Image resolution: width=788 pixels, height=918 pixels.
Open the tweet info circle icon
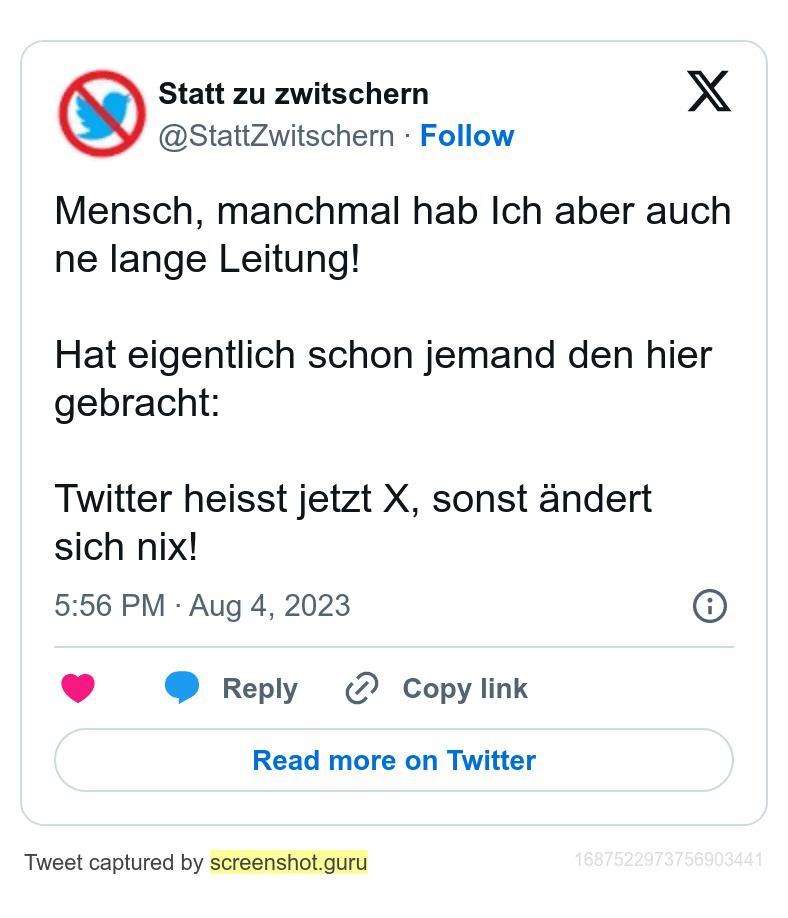click(710, 606)
